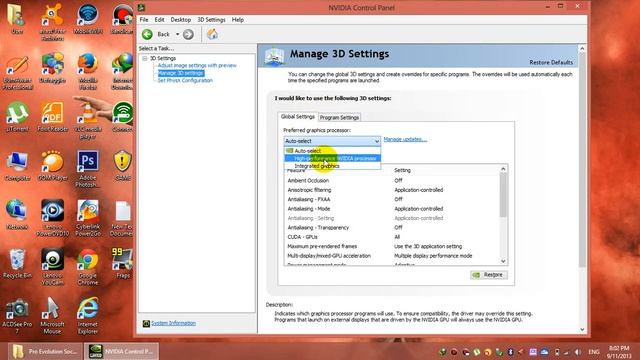The height and width of the screenshot is (360, 640).
Task: Open the ACDSee Pro 7 desktop icon
Action: tap(17, 316)
